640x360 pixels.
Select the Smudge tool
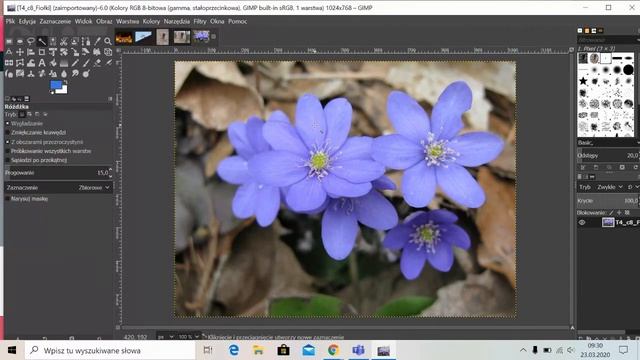[x=75, y=74]
